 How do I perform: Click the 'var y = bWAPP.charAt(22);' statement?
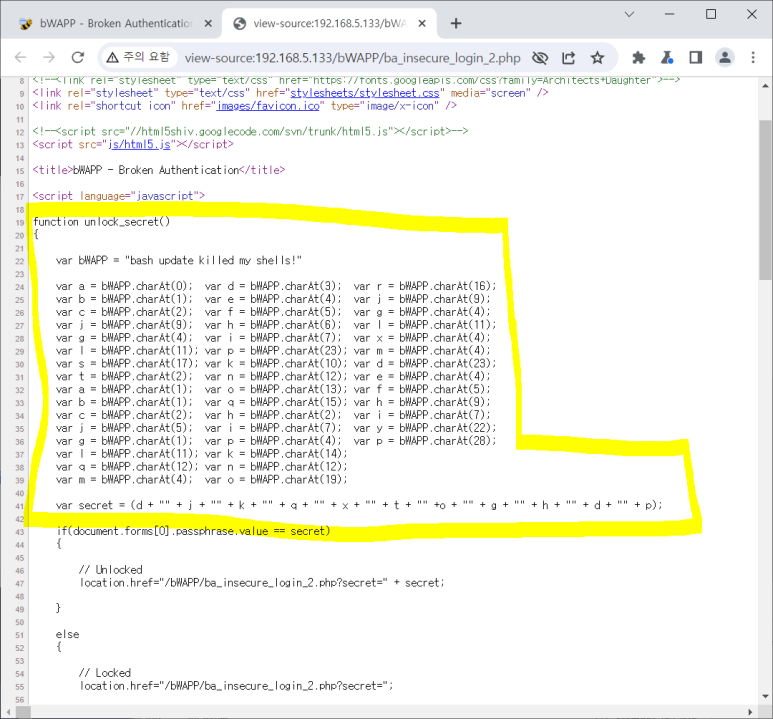point(425,428)
